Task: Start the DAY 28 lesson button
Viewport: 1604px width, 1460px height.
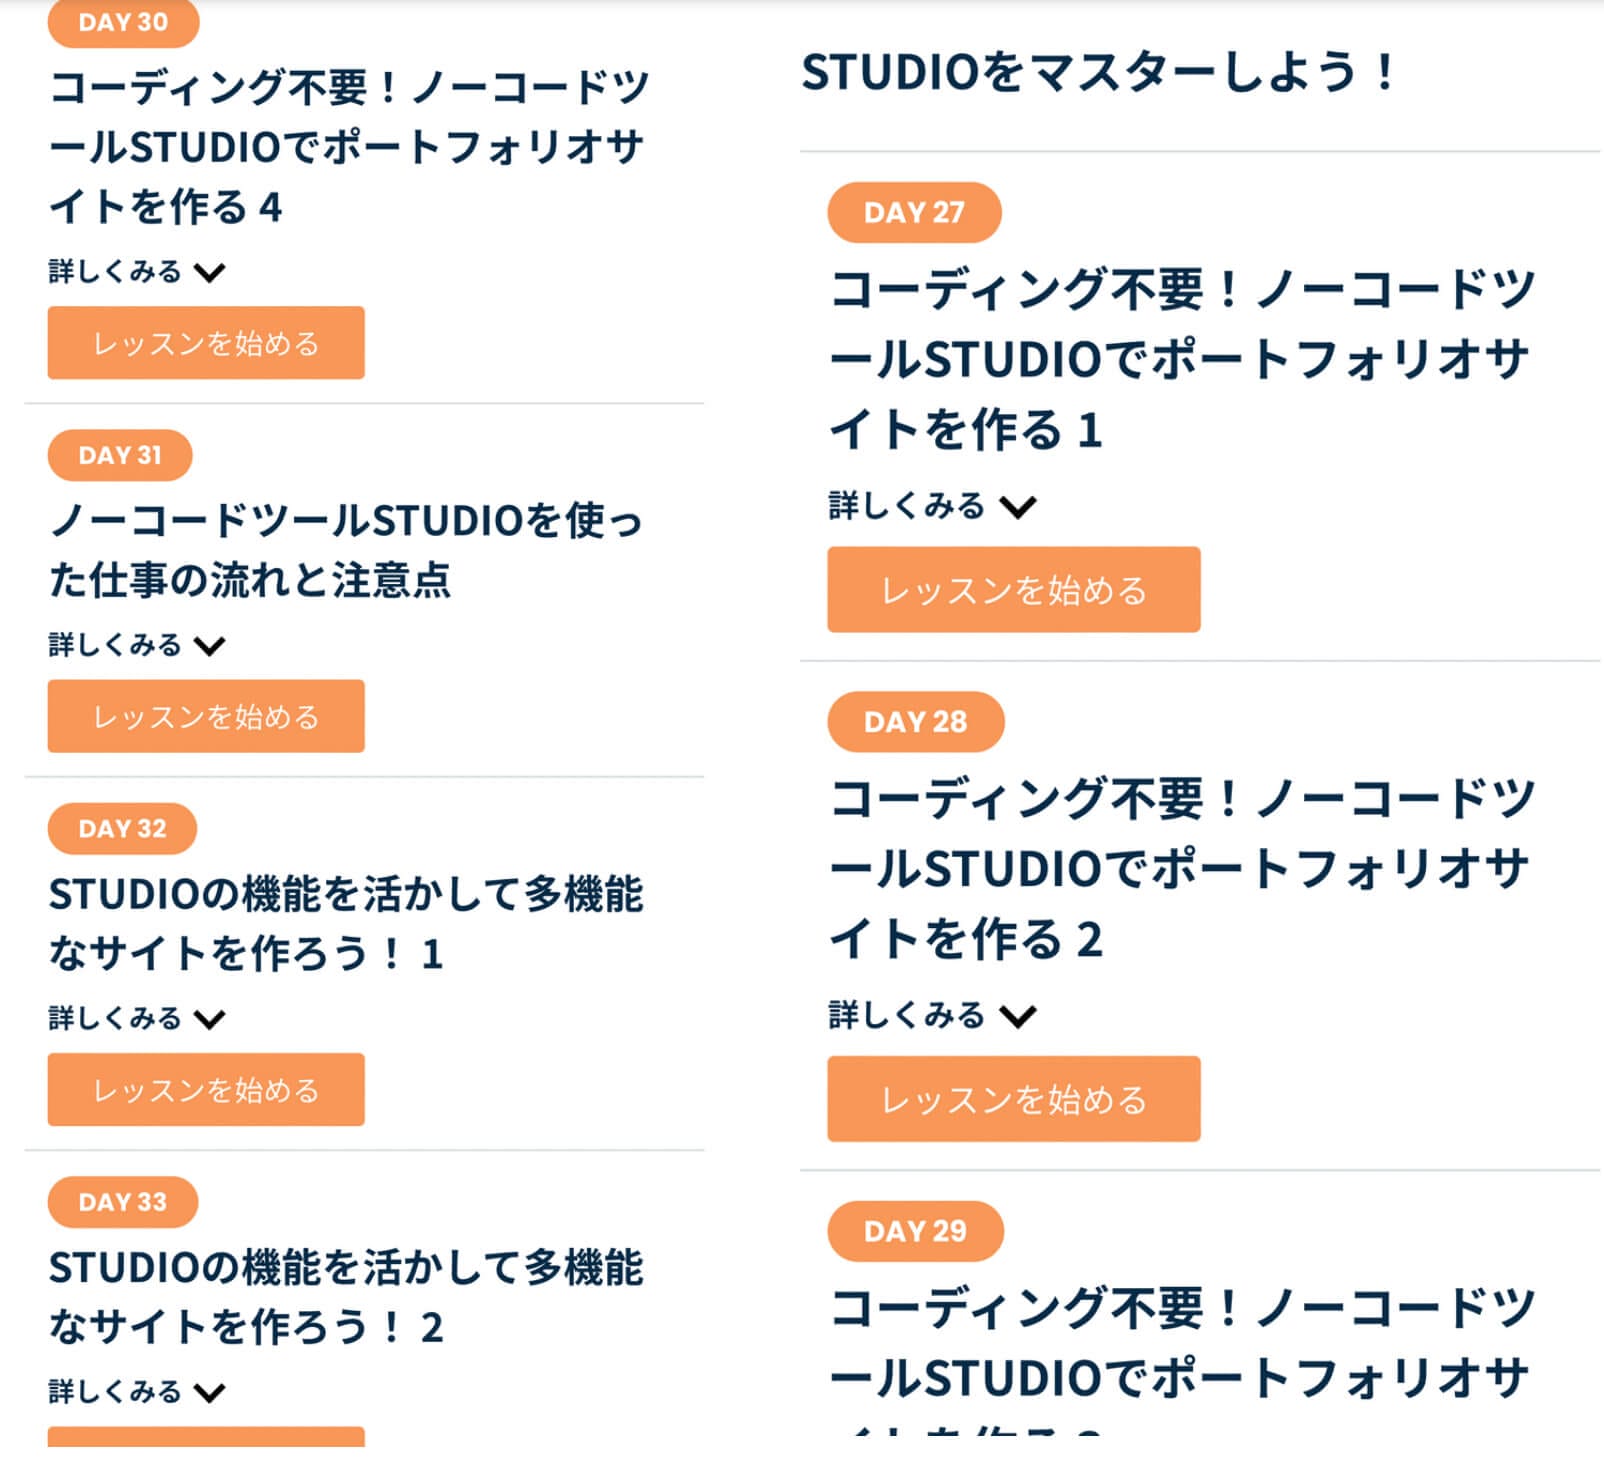Action: click(1013, 1099)
